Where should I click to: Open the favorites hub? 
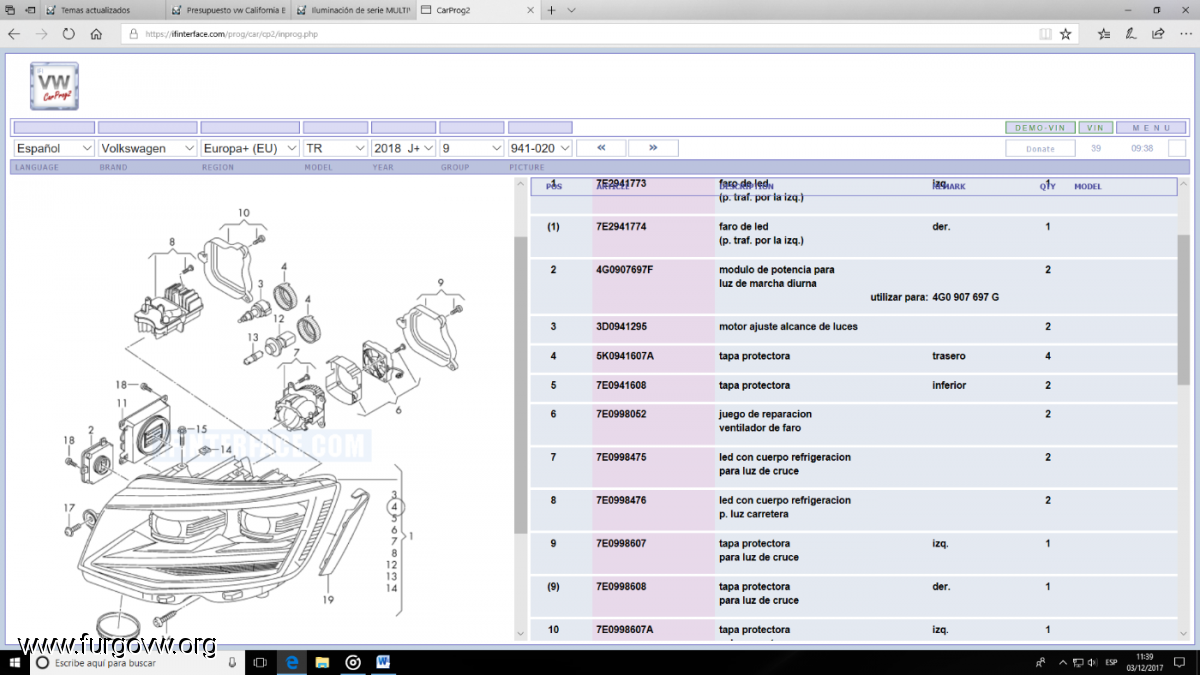[1104, 34]
